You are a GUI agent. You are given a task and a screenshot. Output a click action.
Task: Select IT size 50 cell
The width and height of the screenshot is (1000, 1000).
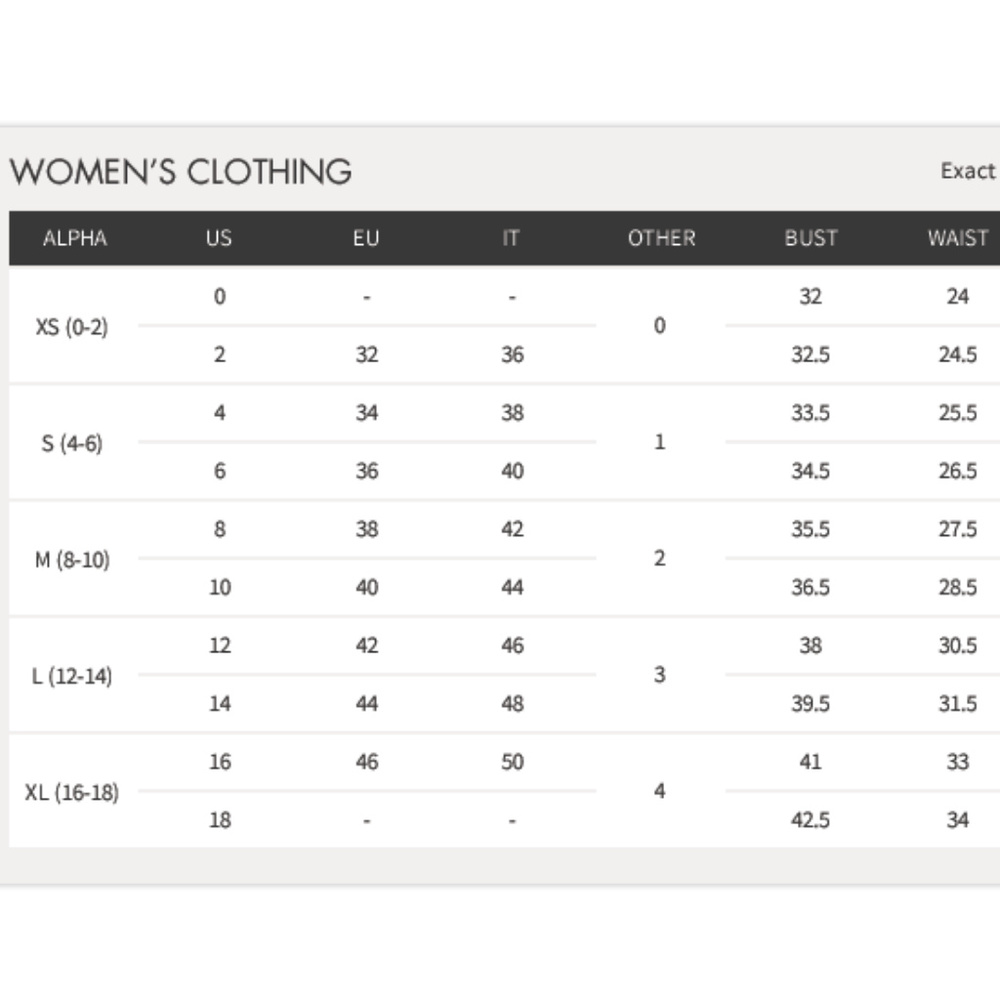pos(512,761)
